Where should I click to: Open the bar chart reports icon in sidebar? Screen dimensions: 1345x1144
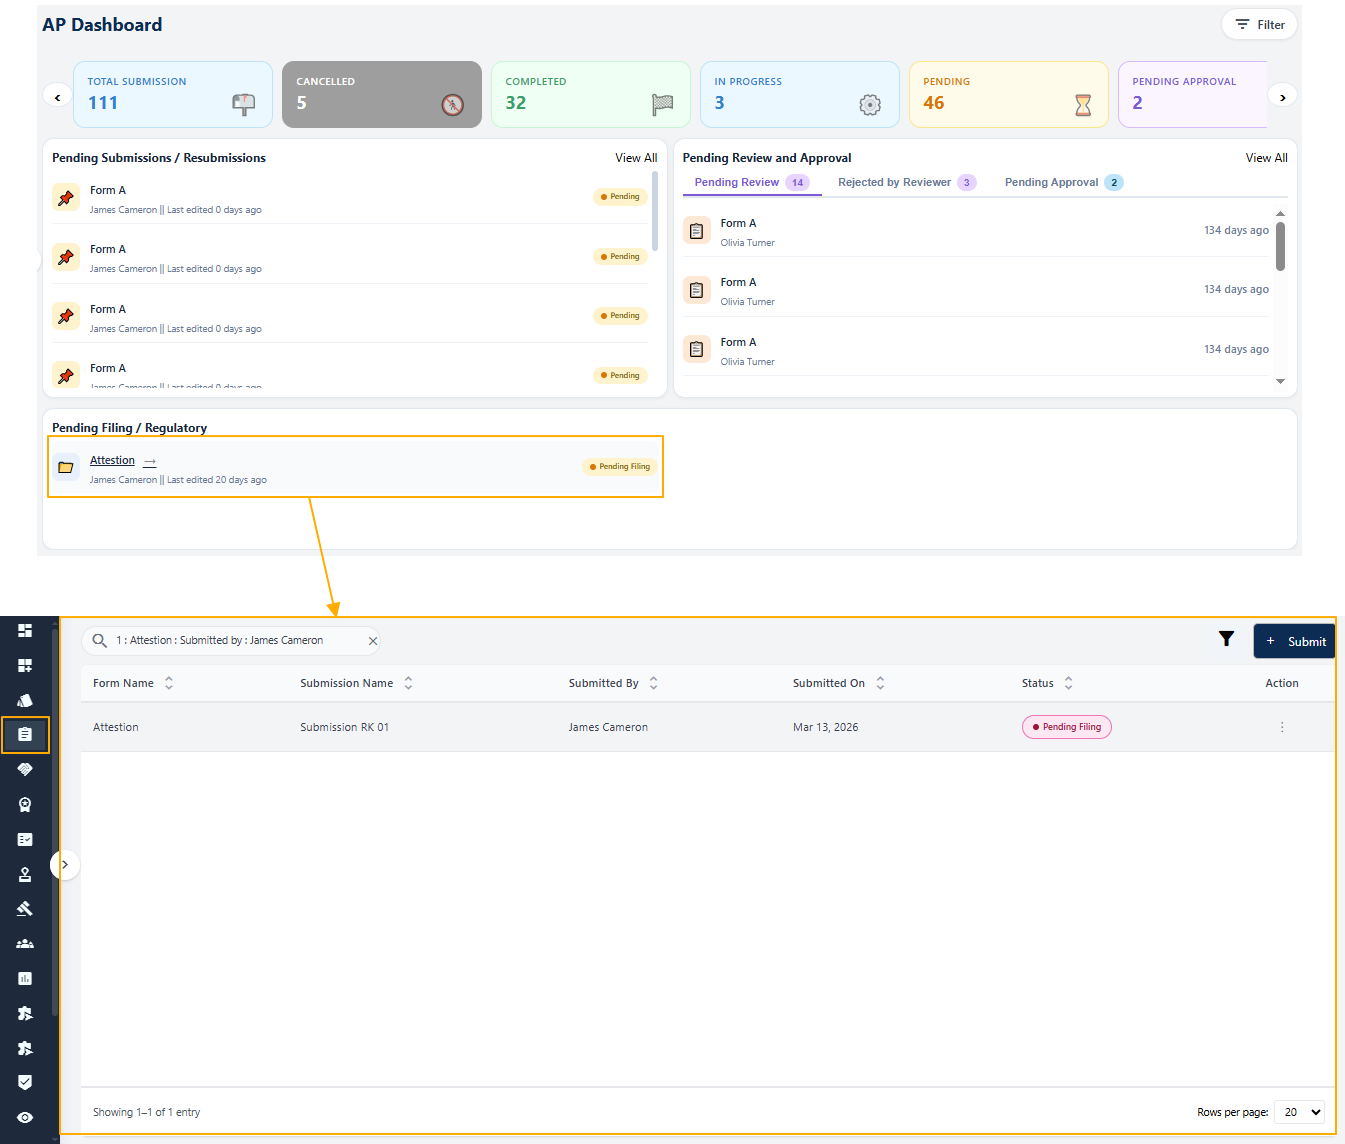[x=25, y=978]
